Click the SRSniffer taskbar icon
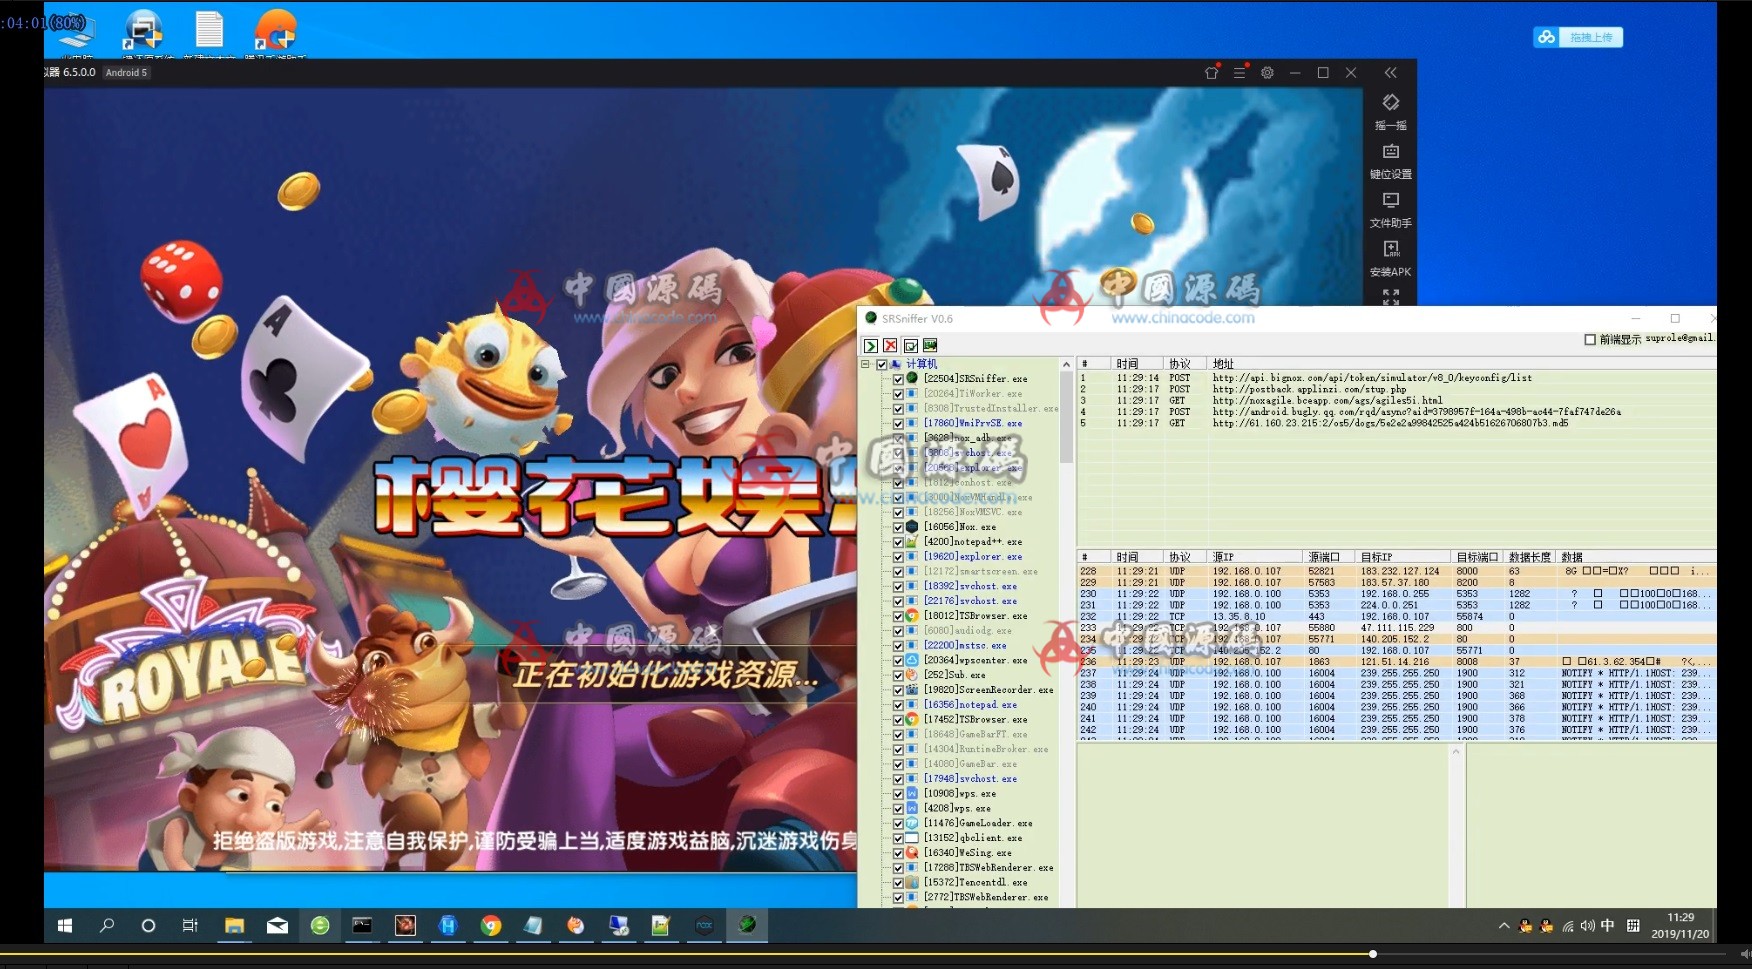This screenshot has height=969, width=1752. pyautogui.click(x=747, y=926)
